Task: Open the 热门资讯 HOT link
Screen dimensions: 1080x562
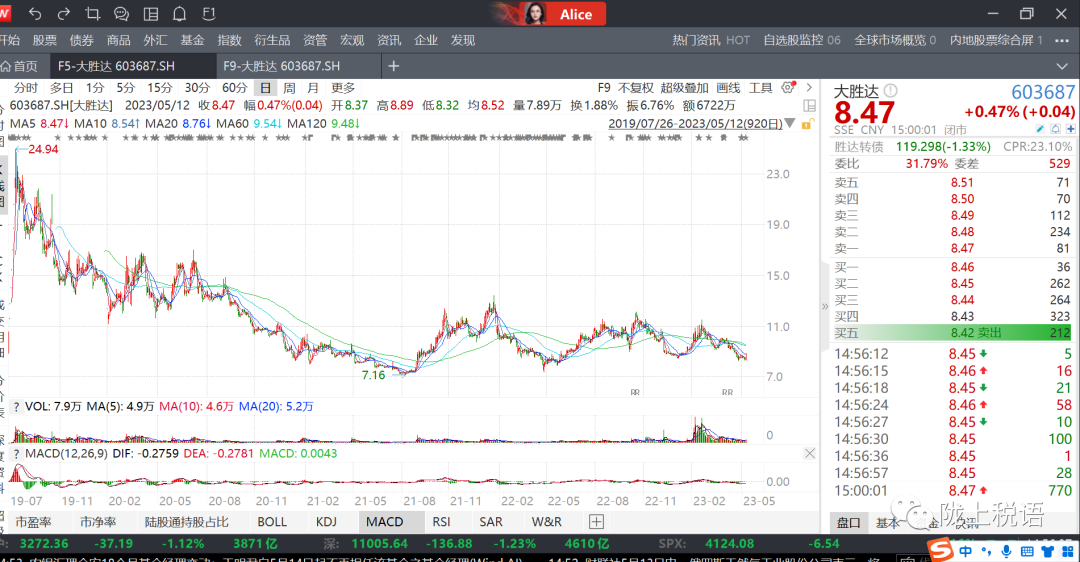Action: (x=711, y=40)
